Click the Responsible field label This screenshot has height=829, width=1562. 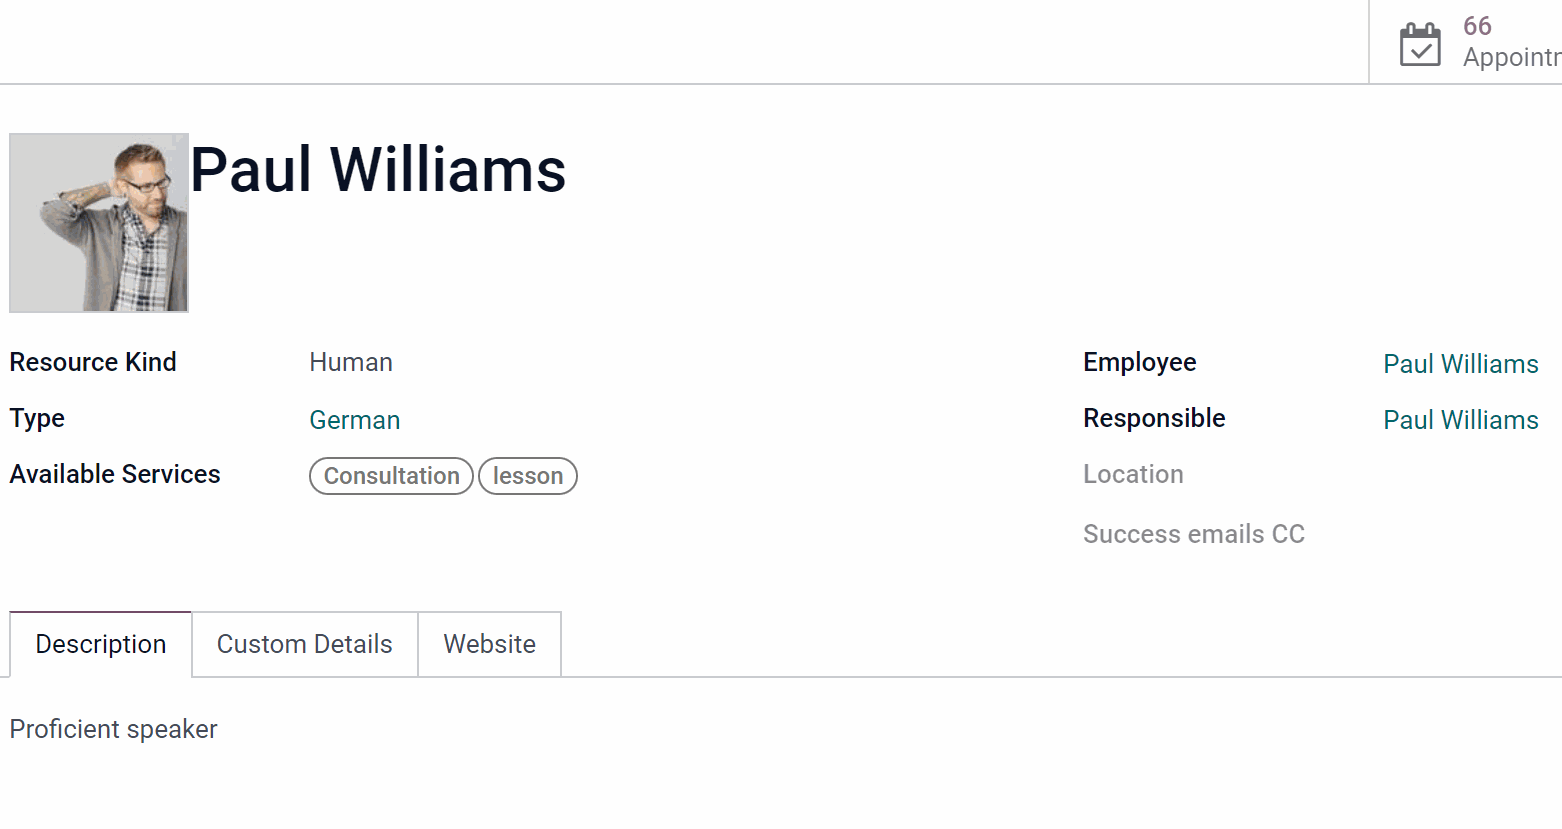point(1154,418)
